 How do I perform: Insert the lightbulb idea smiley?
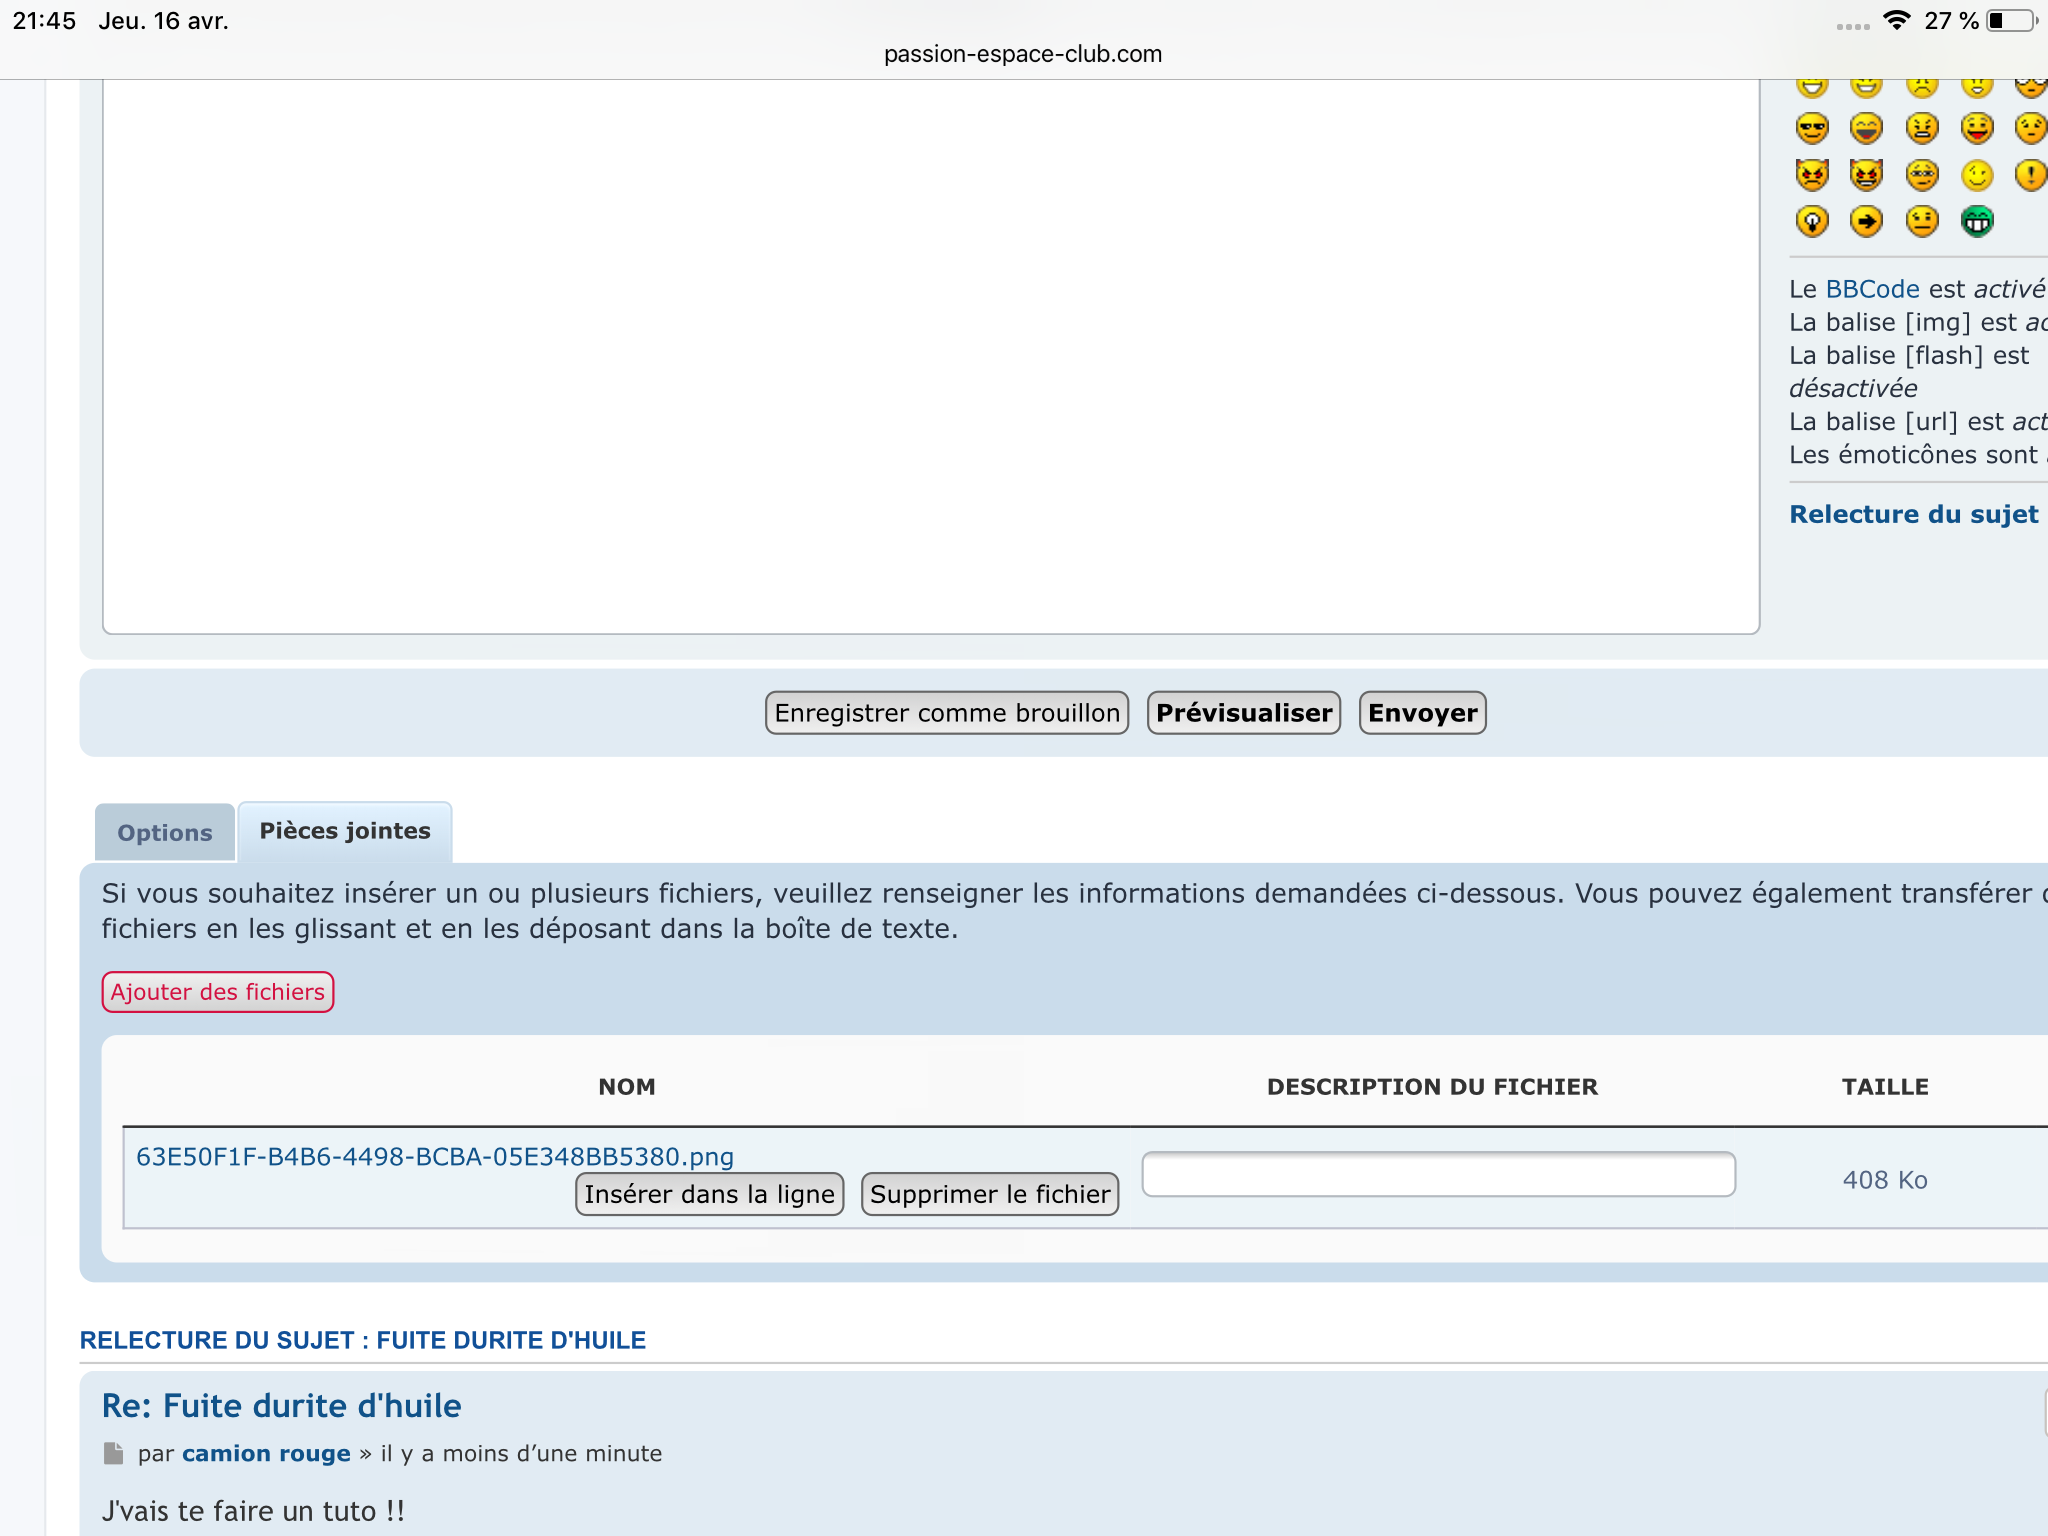click(x=1812, y=221)
